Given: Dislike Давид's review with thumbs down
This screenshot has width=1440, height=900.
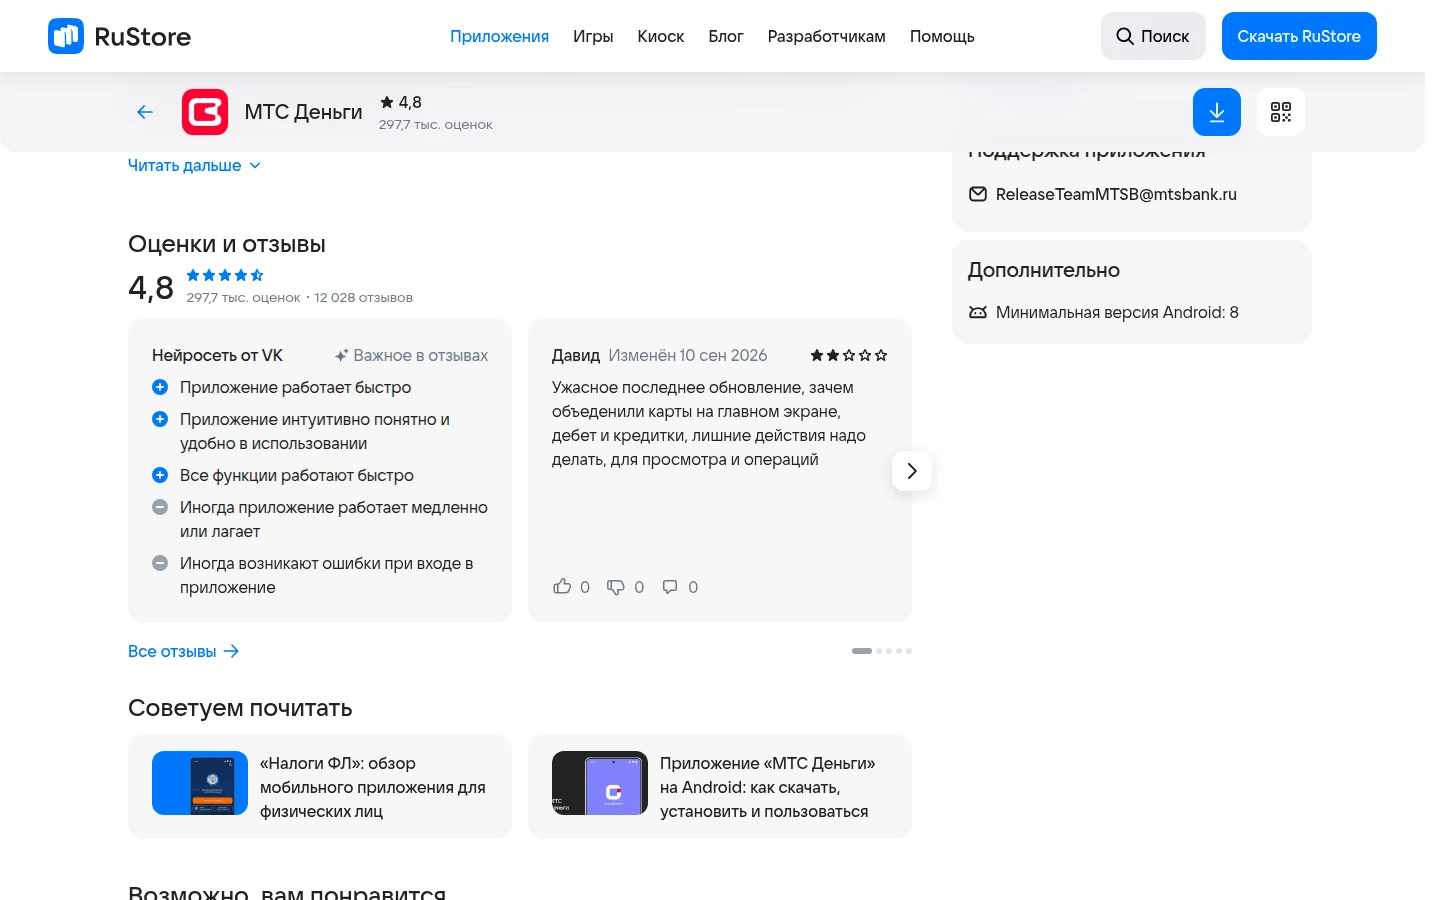Looking at the screenshot, I should coord(616,587).
